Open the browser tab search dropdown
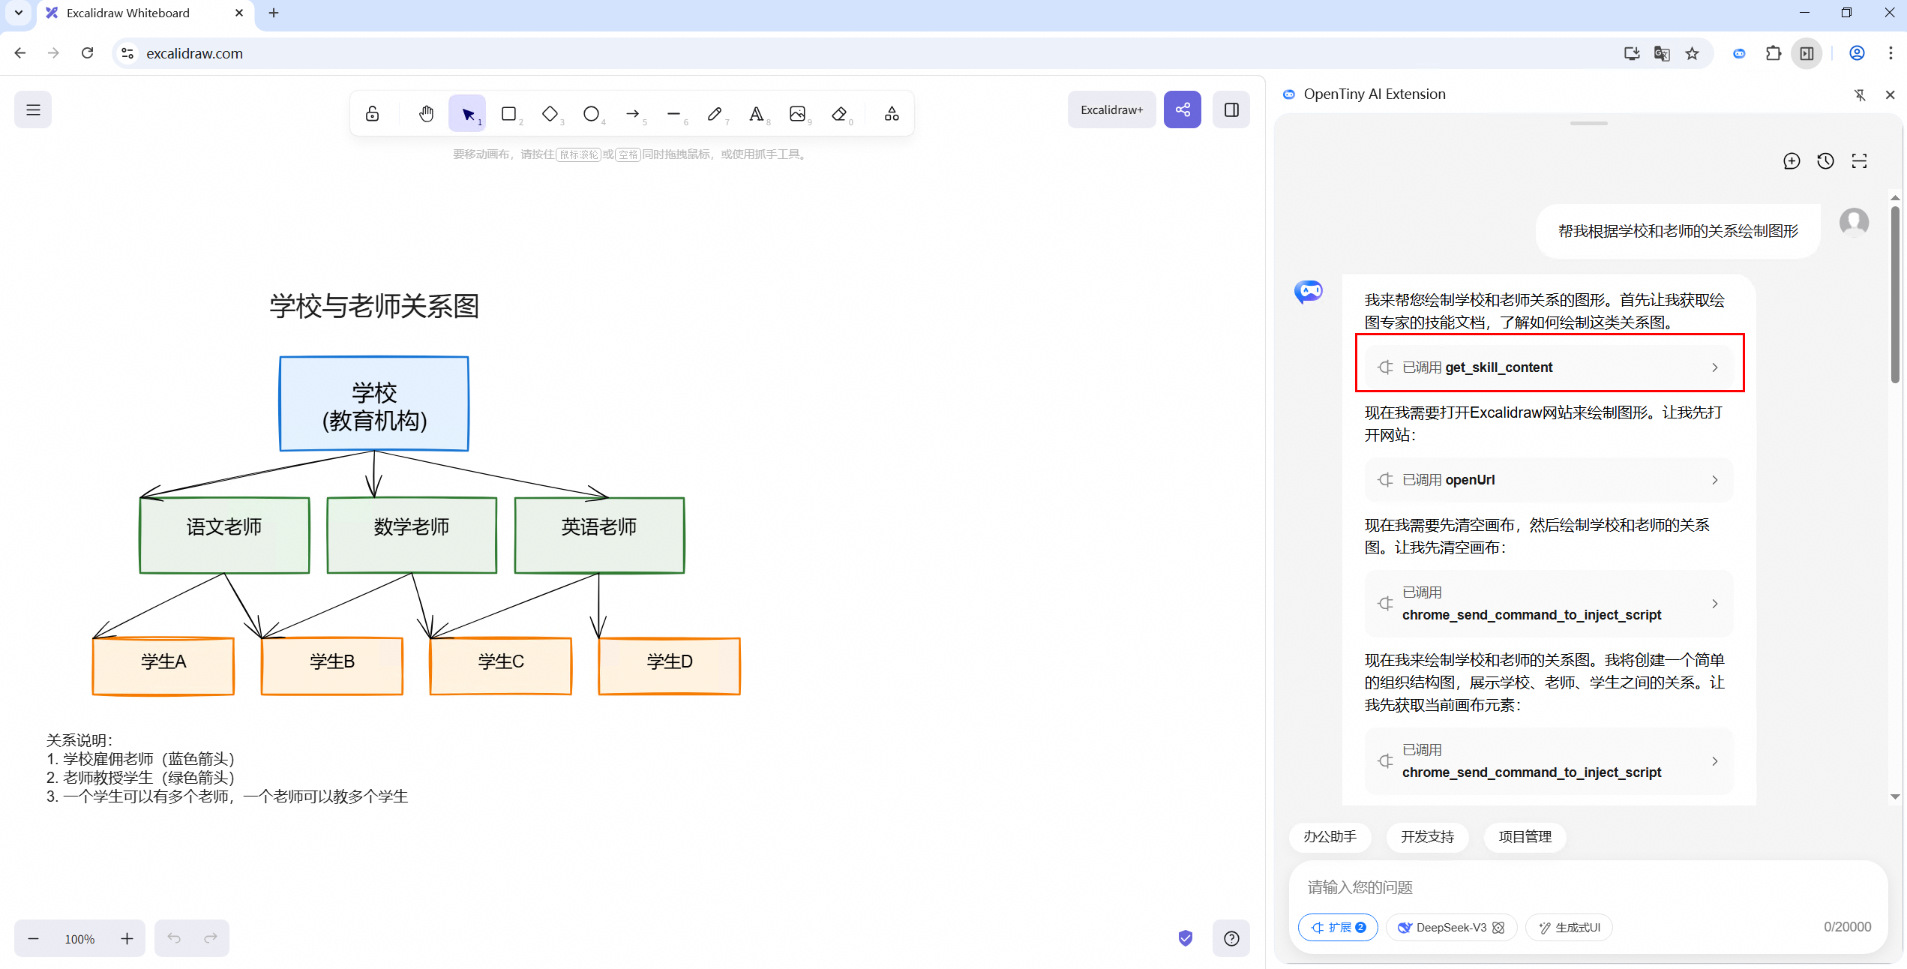 pyautogui.click(x=18, y=13)
